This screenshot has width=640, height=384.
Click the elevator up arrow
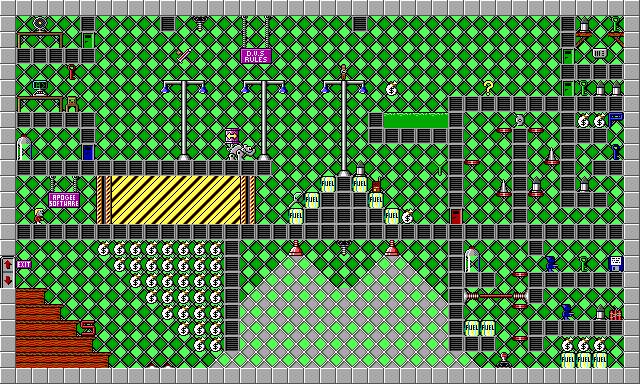(8, 264)
